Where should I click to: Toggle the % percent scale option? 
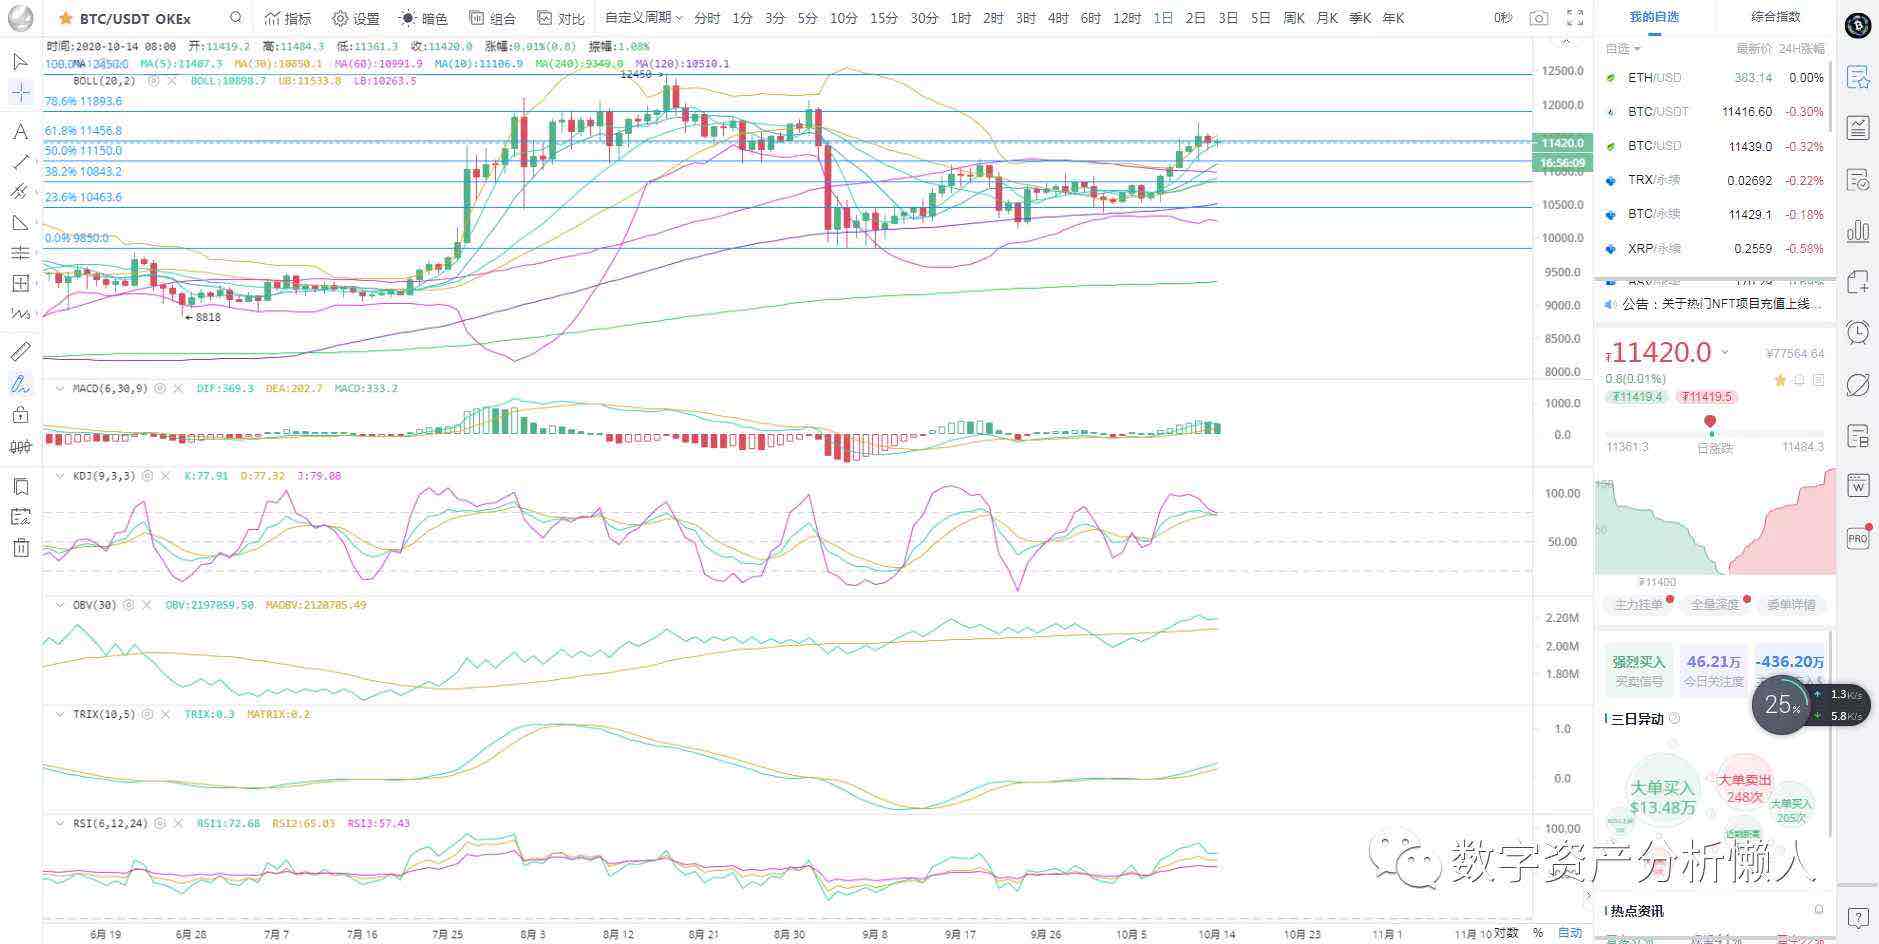(1538, 933)
